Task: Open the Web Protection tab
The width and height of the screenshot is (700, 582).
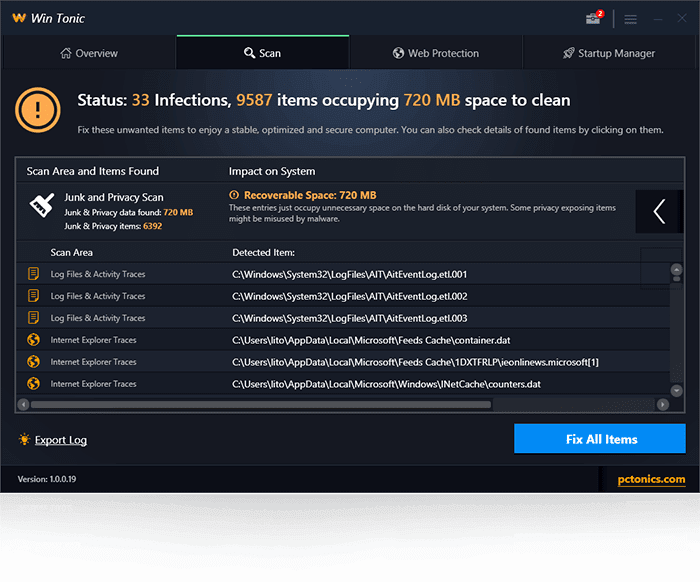Action: coord(436,53)
